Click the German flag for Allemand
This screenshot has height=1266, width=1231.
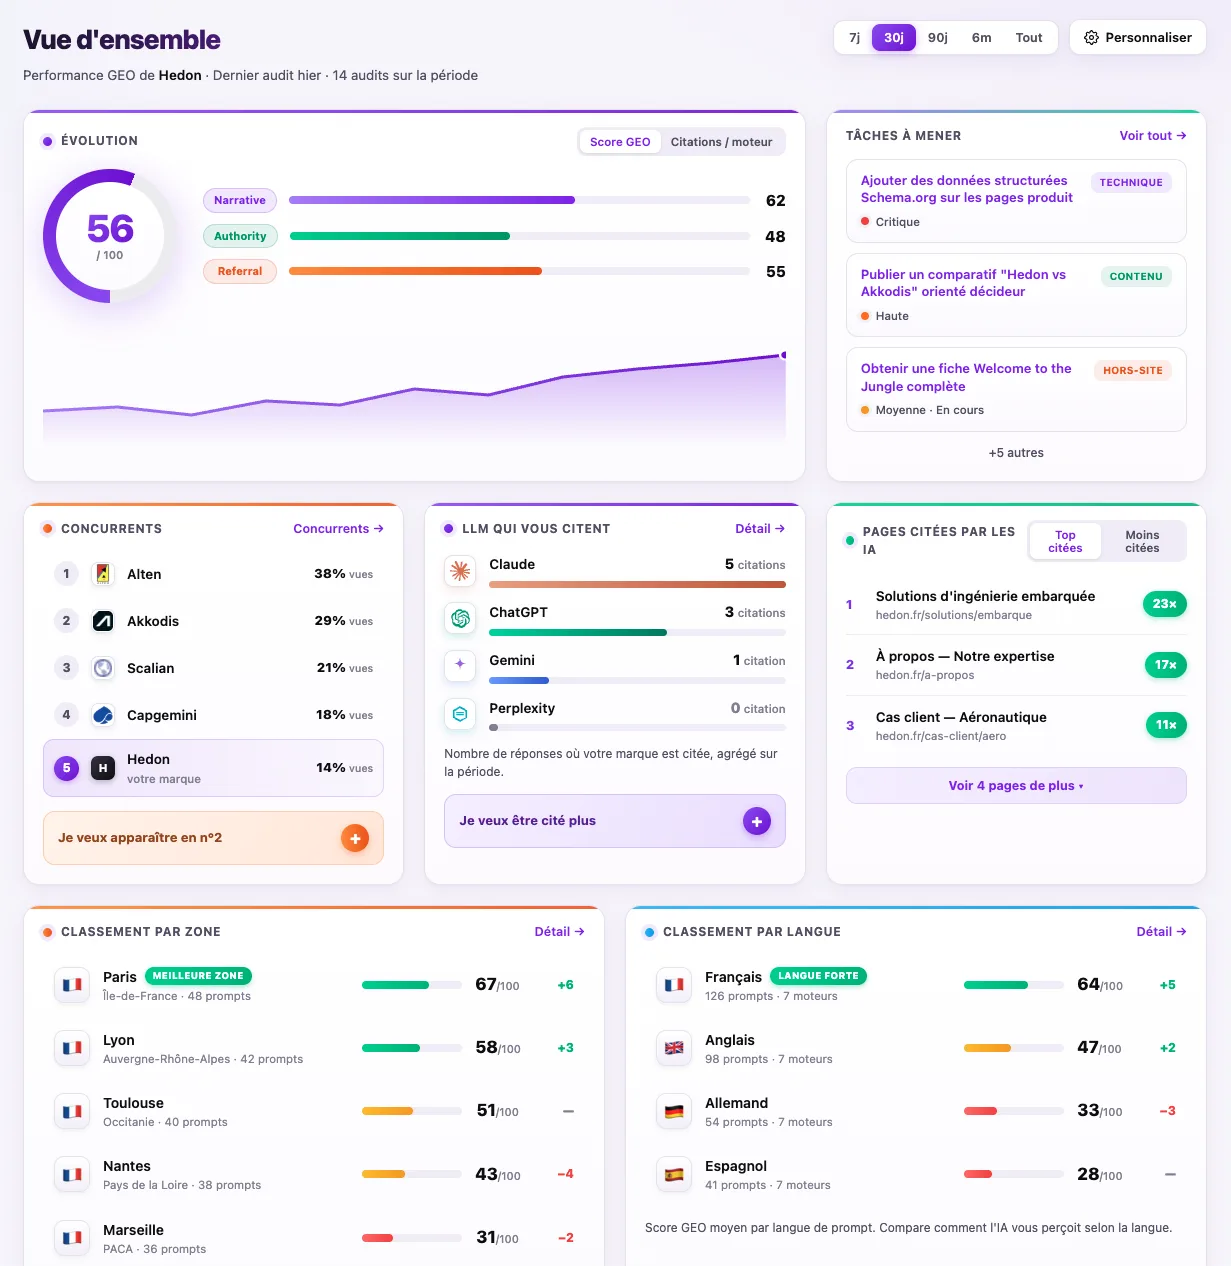pyautogui.click(x=674, y=1111)
